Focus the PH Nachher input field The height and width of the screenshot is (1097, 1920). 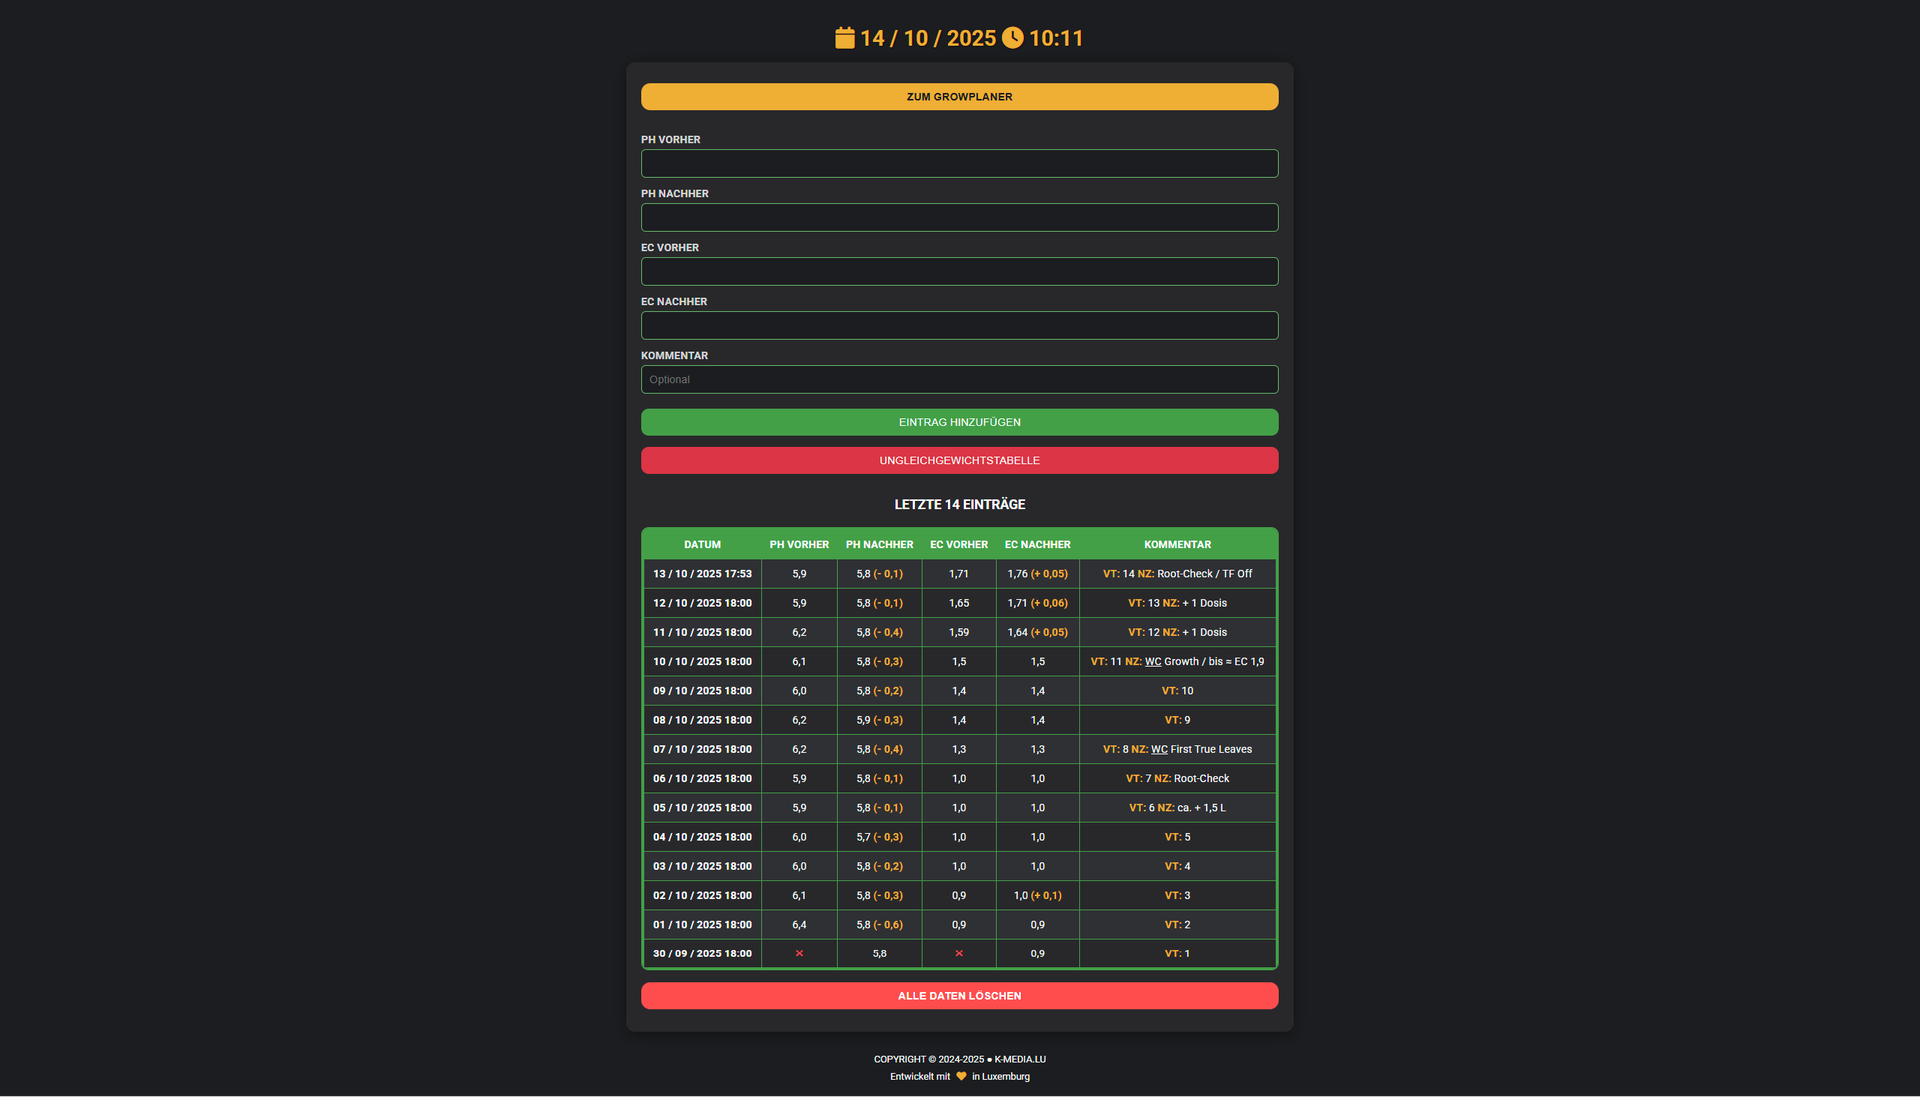(959, 218)
